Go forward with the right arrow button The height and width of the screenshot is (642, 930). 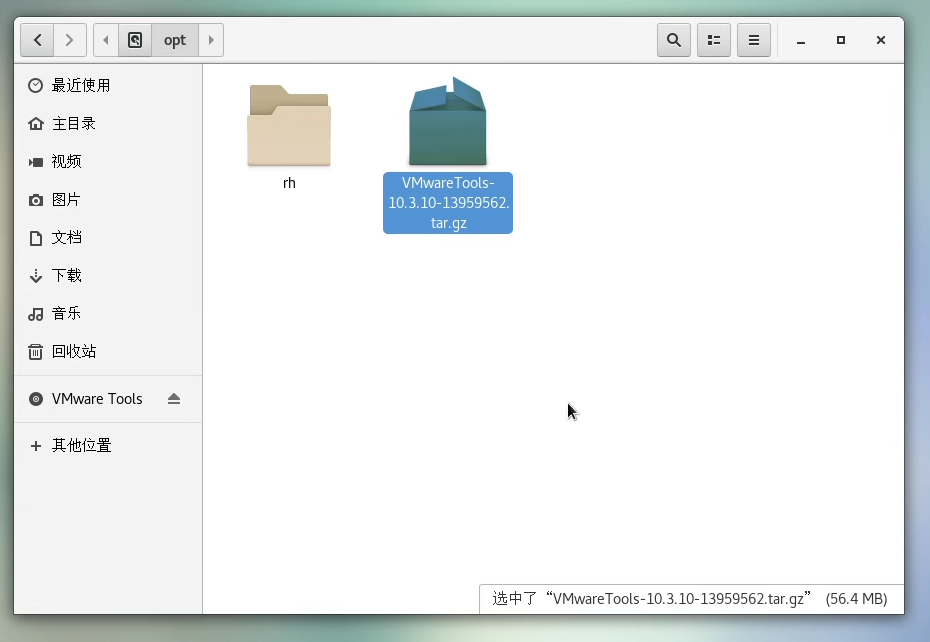[x=70, y=40]
